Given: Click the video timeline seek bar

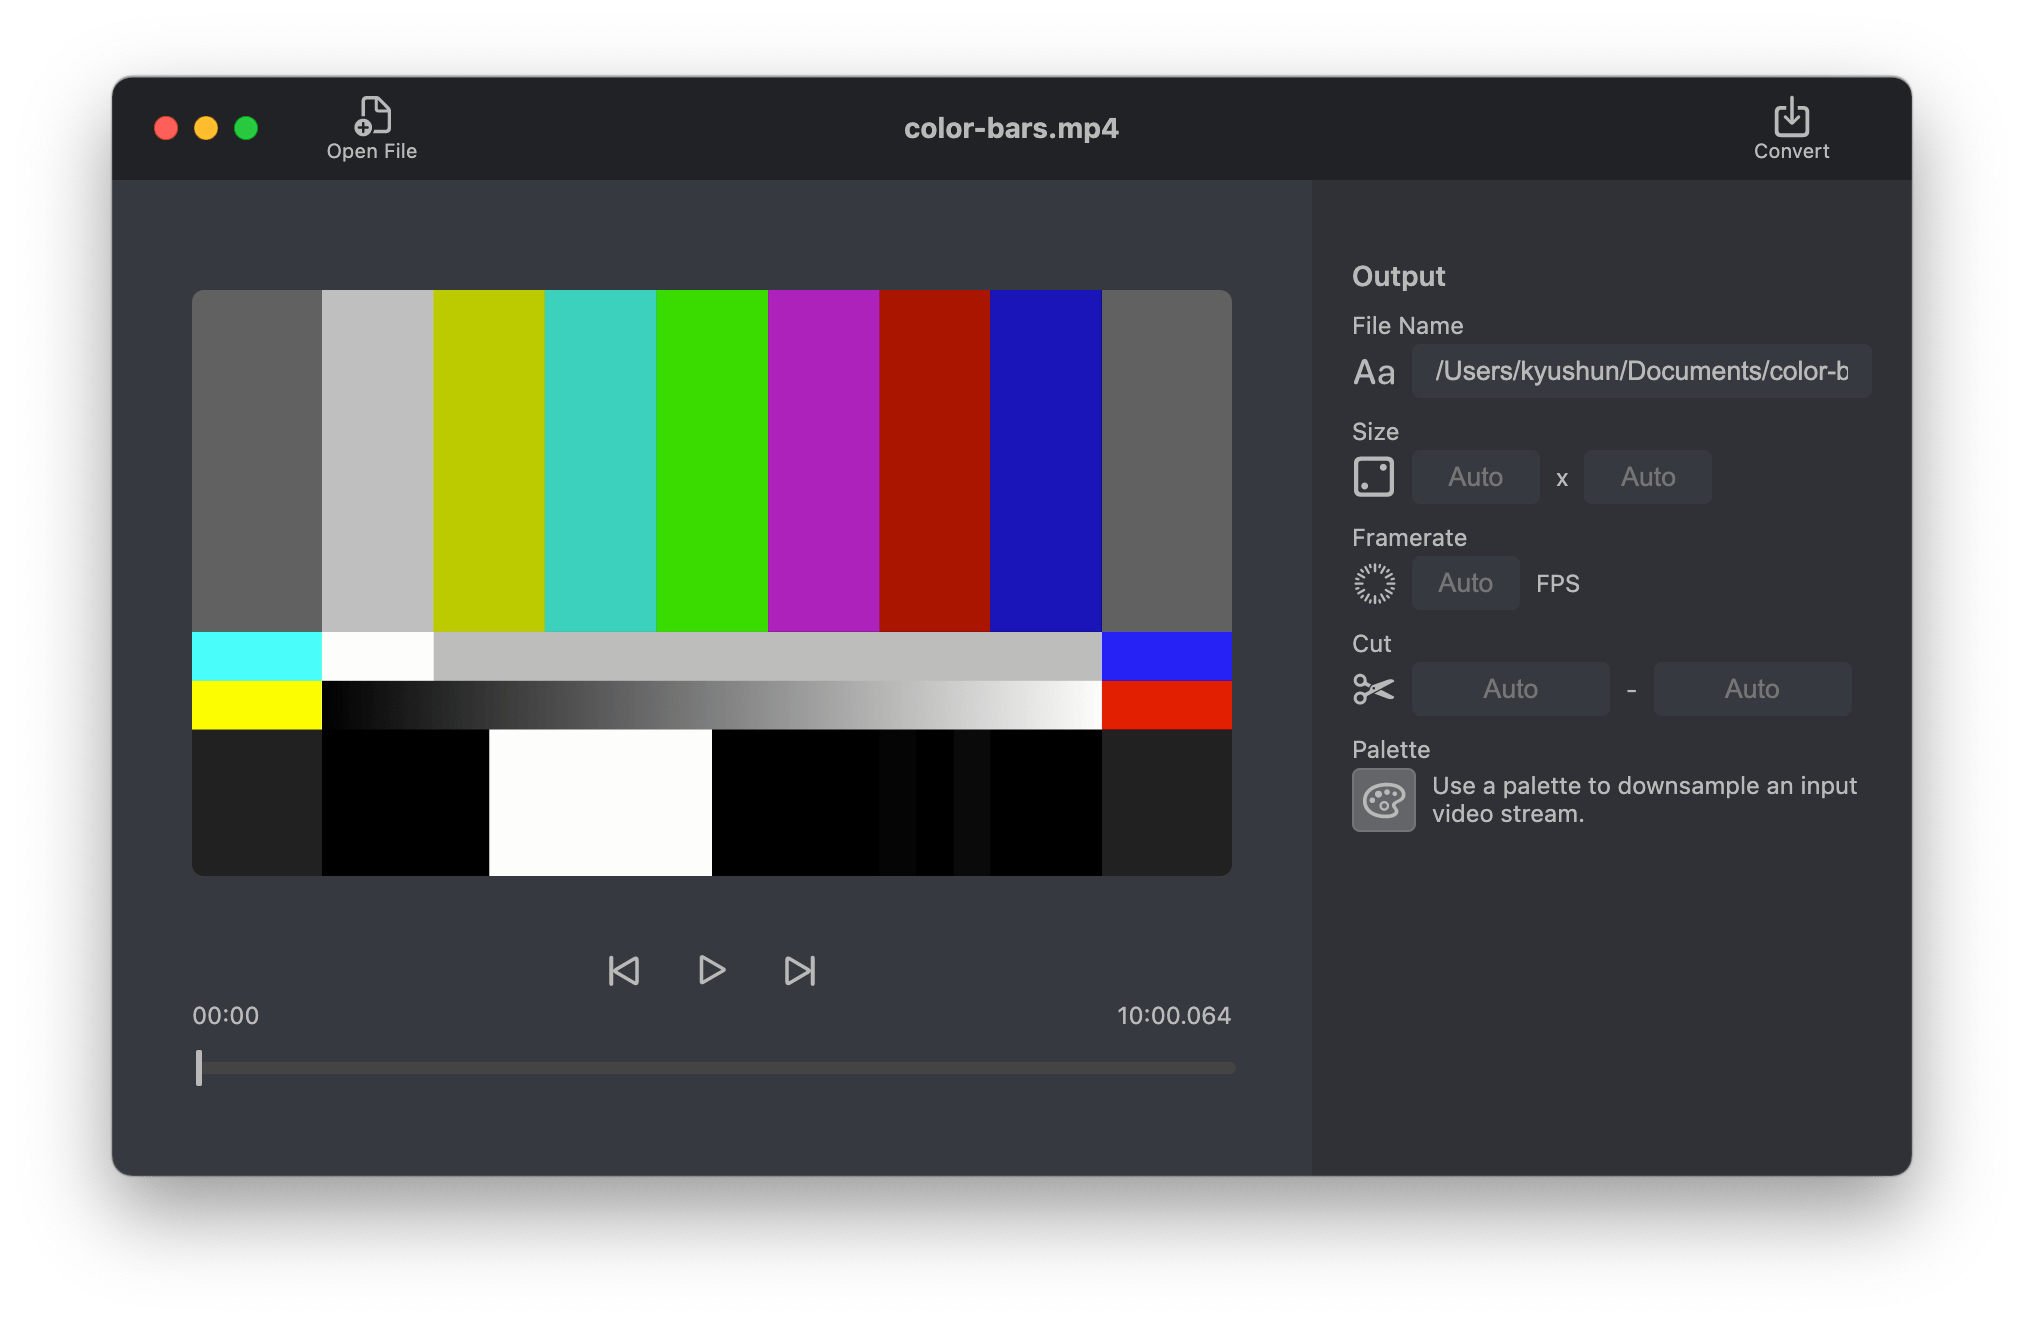Looking at the screenshot, I should click(x=716, y=1068).
